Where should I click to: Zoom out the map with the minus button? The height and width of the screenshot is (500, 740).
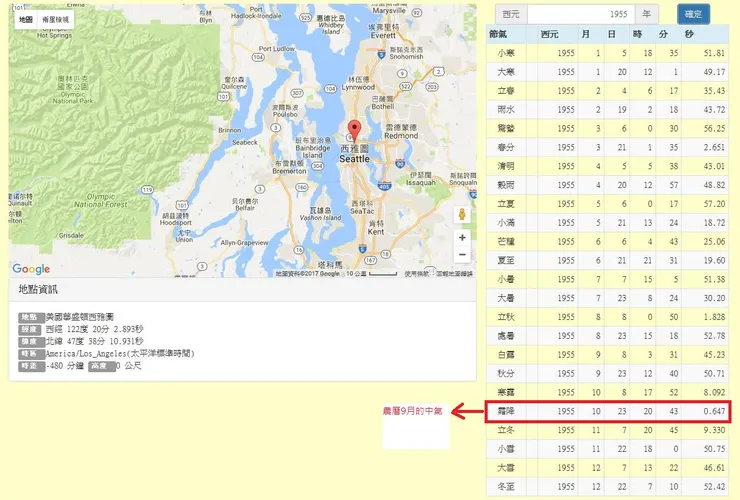point(462,254)
